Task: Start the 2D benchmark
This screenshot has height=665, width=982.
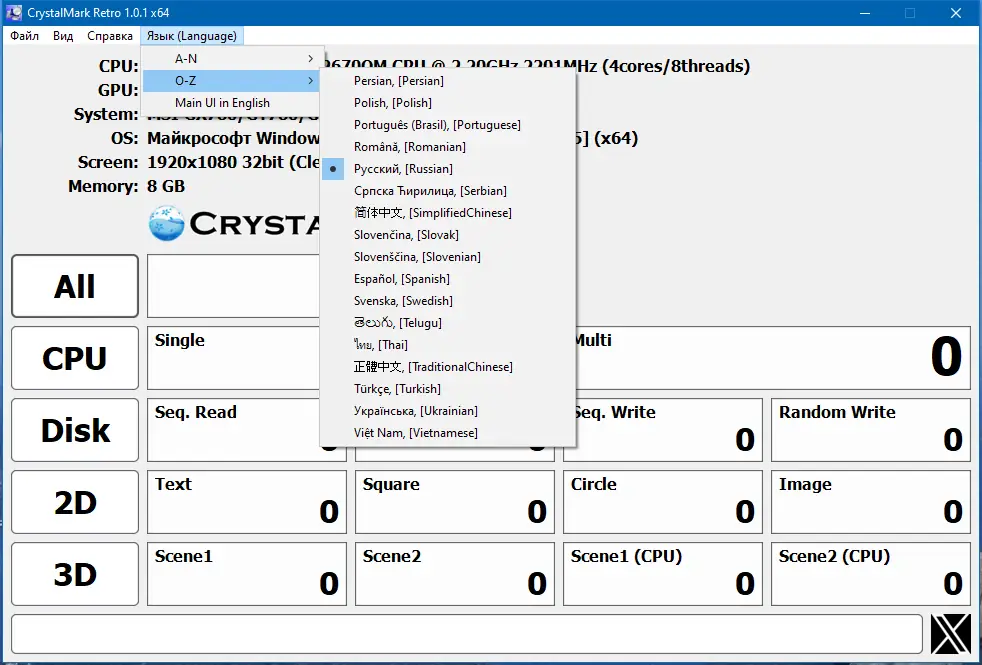Action: tap(75, 502)
